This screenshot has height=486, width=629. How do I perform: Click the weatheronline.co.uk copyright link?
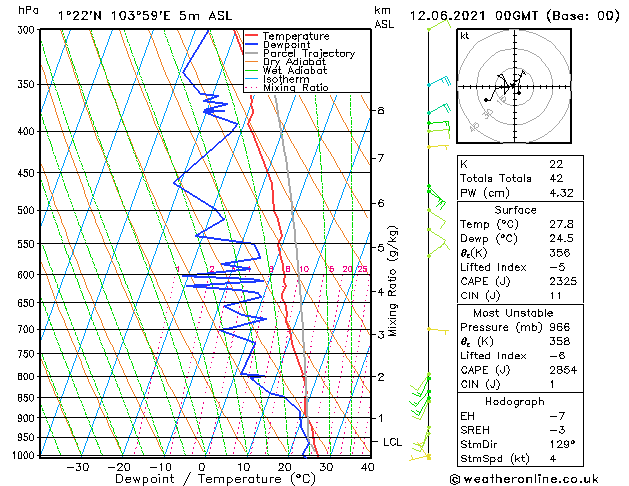click(524, 479)
